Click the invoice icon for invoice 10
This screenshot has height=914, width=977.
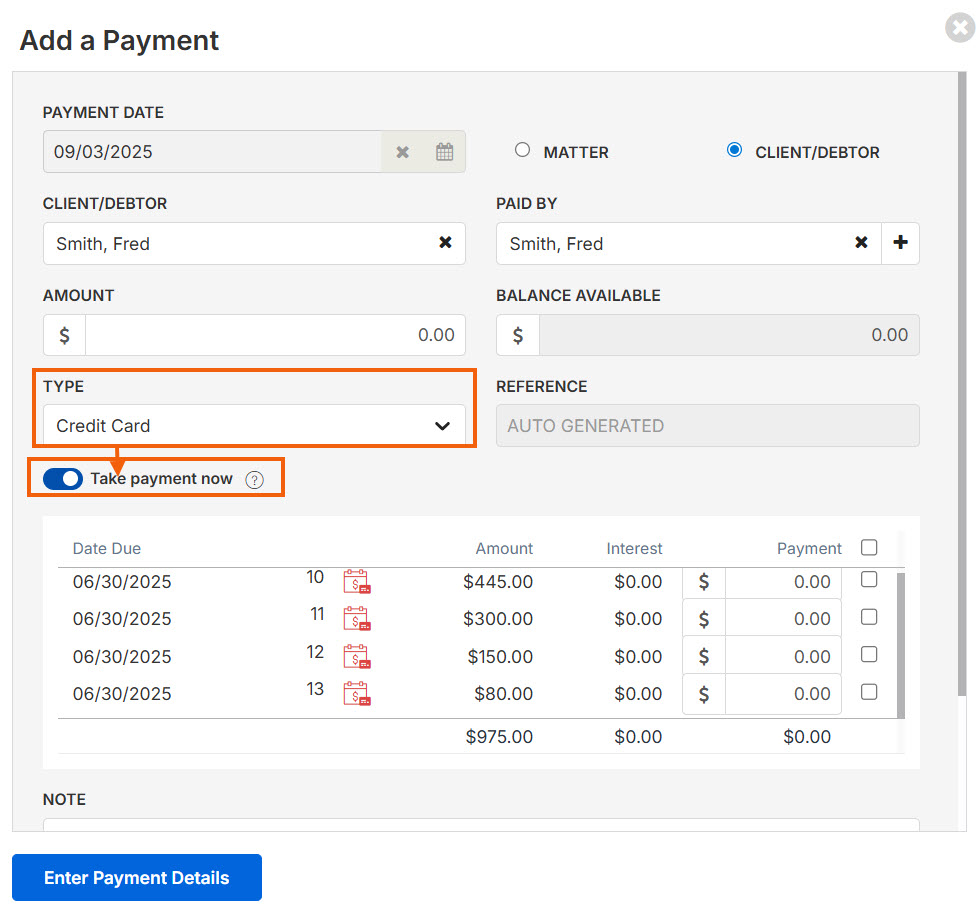point(356,582)
